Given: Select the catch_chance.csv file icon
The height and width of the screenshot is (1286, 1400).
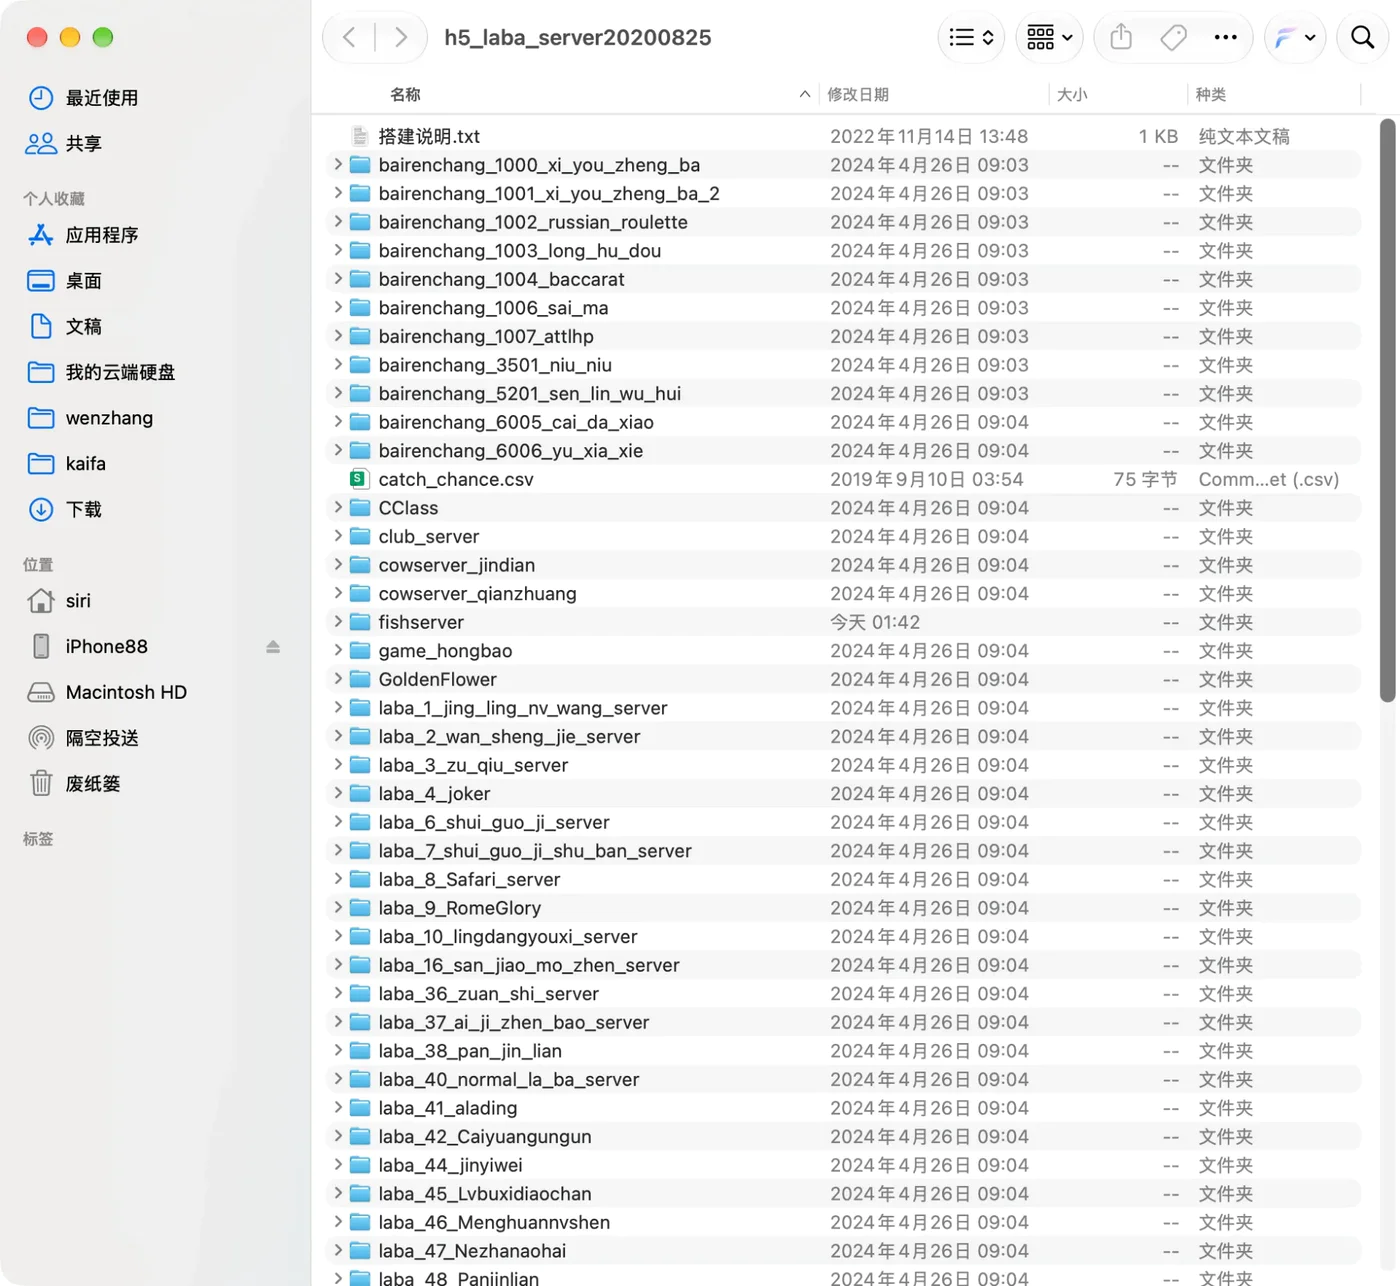Looking at the screenshot, I should pos(358,479).
